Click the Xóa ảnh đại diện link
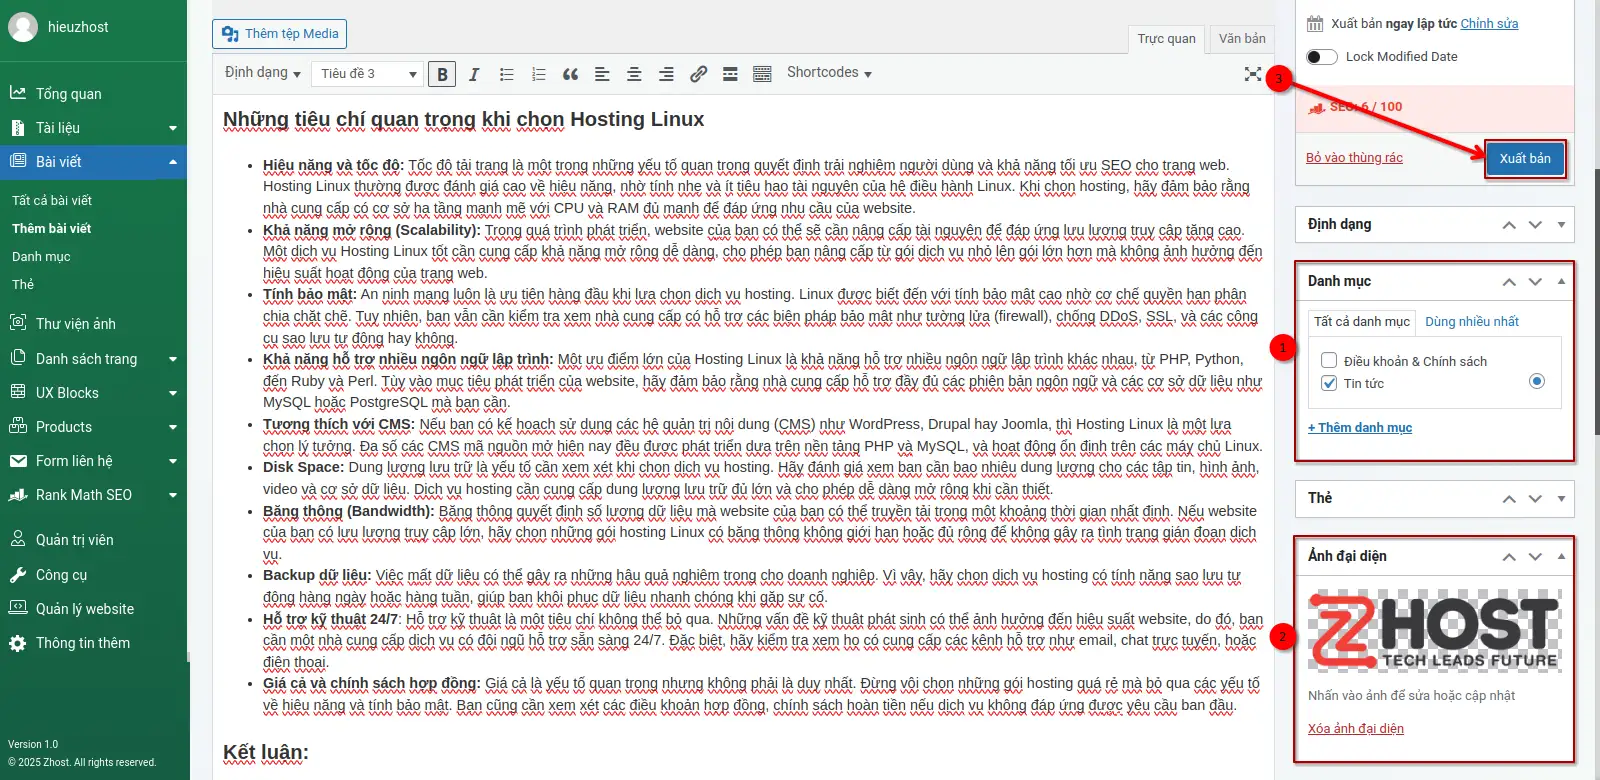Viewport: 1600px width, 780px height. 1356,729
